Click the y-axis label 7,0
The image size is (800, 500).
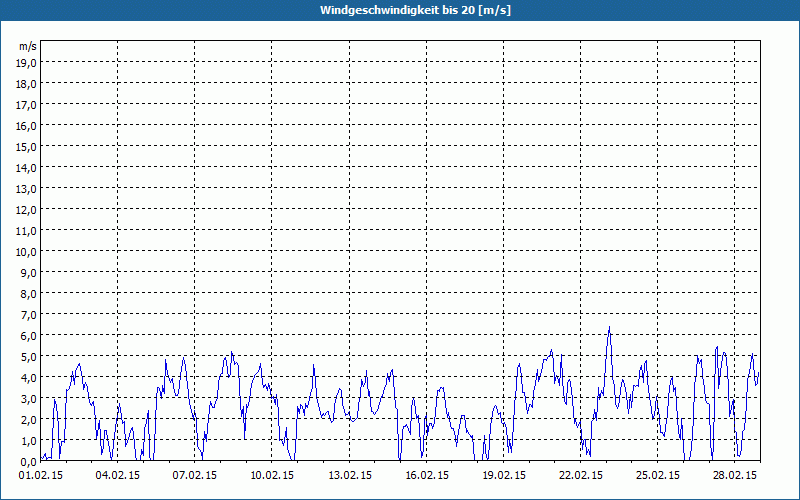(x=30, y=315)
